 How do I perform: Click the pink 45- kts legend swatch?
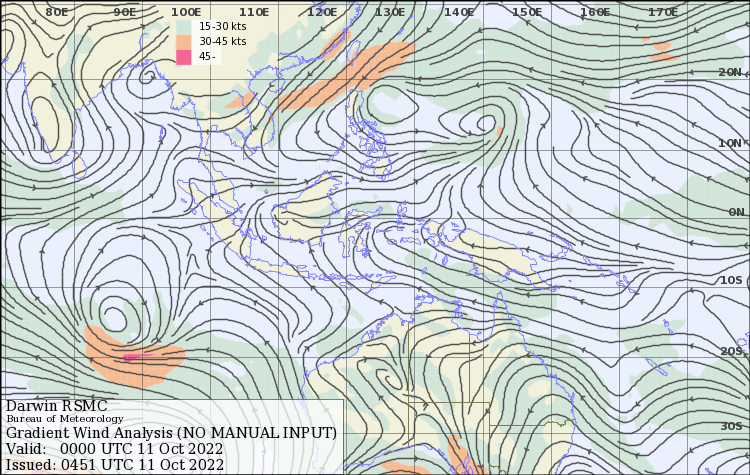point(183,57)
